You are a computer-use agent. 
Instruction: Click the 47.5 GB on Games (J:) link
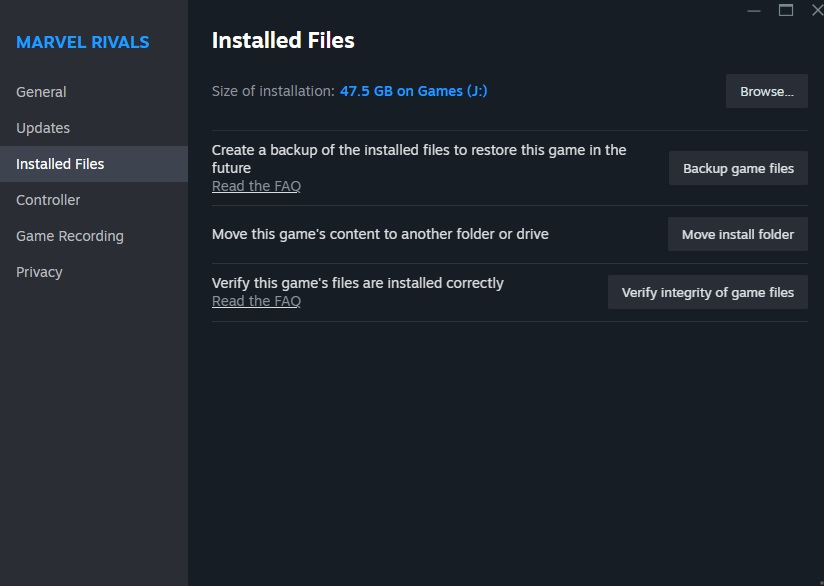click(412, 90)
